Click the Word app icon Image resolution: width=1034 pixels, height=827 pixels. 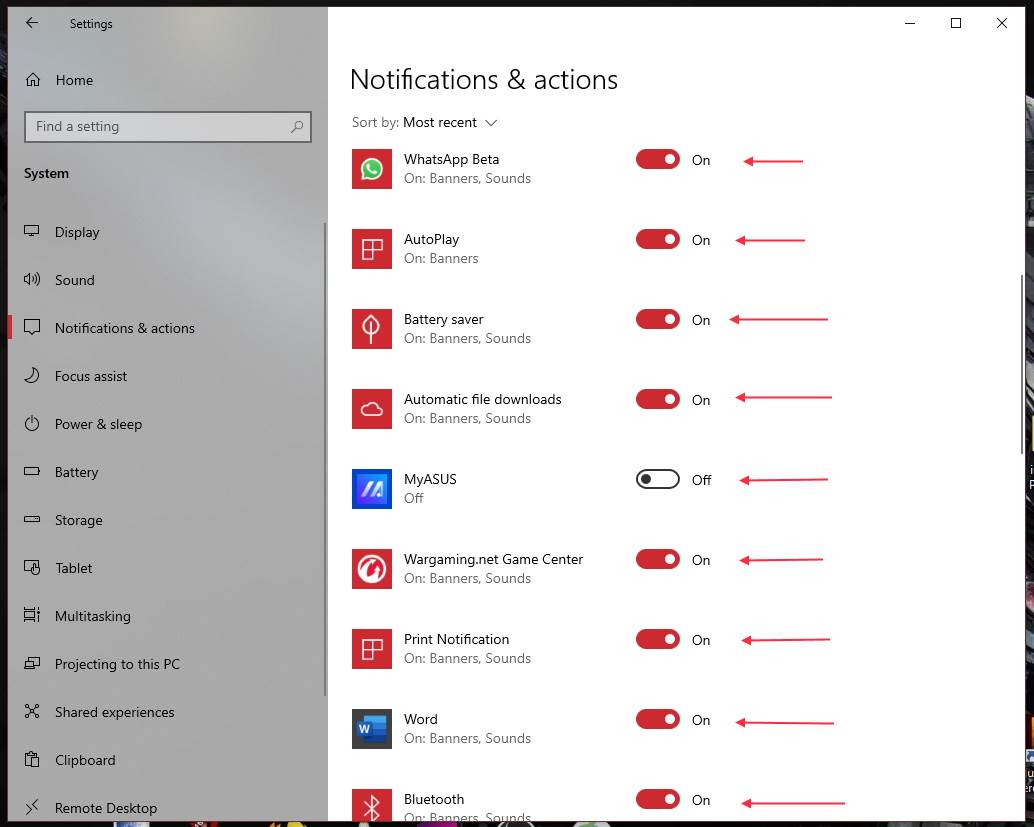pyautogui.click(x=371, y=729)
